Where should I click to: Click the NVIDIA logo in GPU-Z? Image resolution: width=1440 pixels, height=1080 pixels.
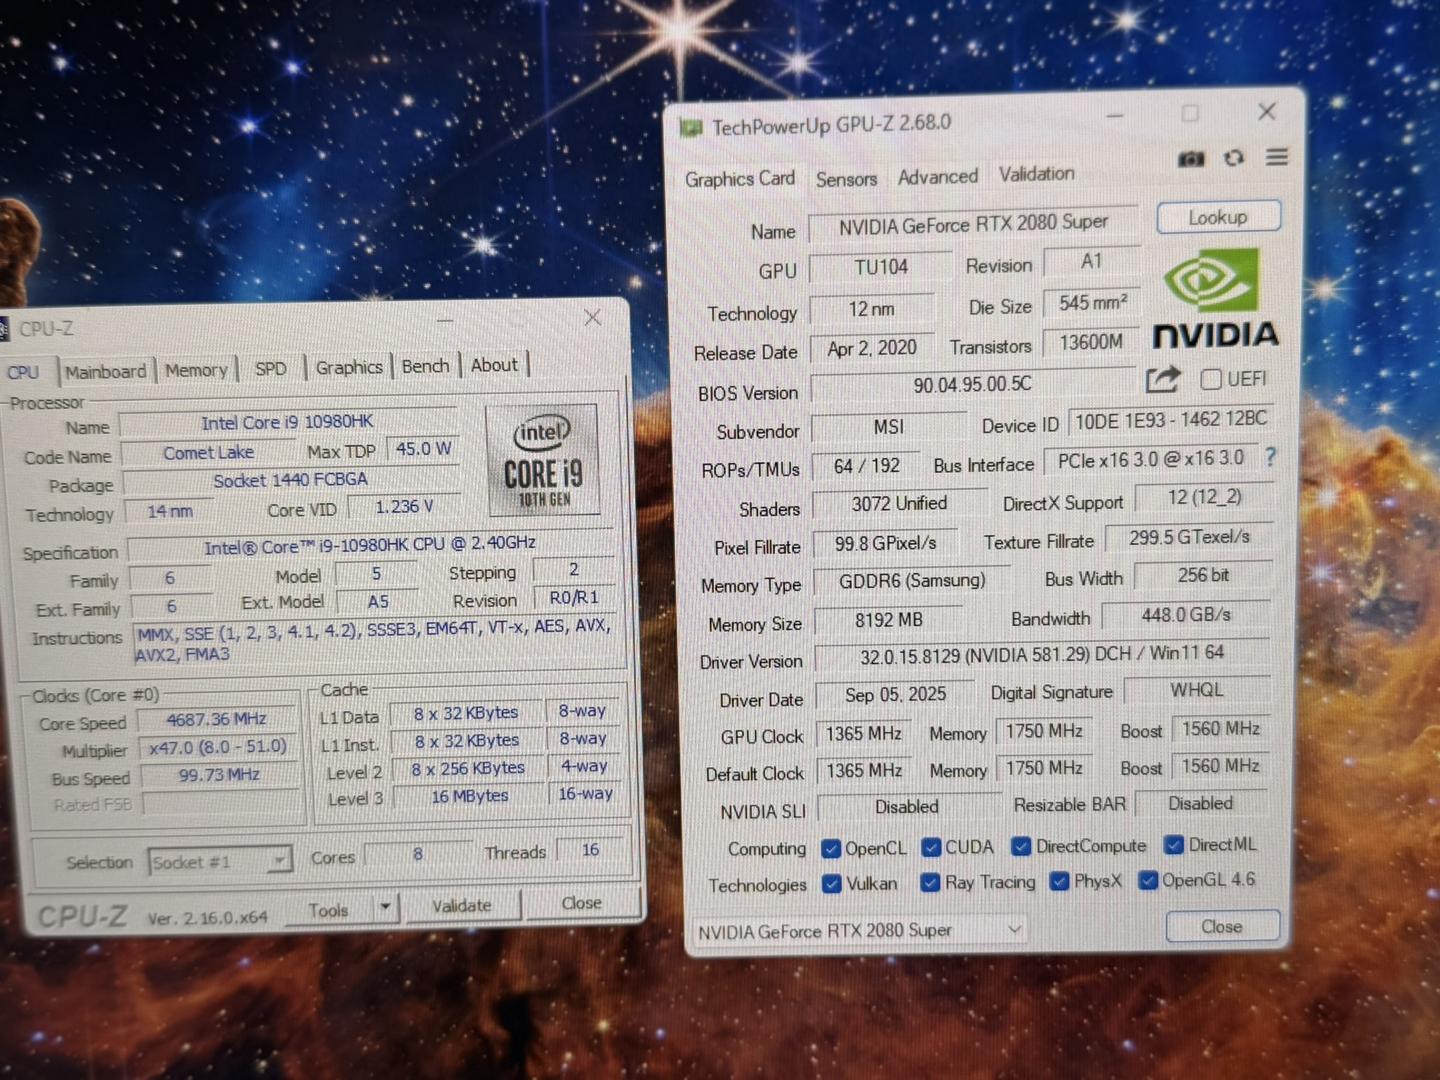pos(1215,299)
